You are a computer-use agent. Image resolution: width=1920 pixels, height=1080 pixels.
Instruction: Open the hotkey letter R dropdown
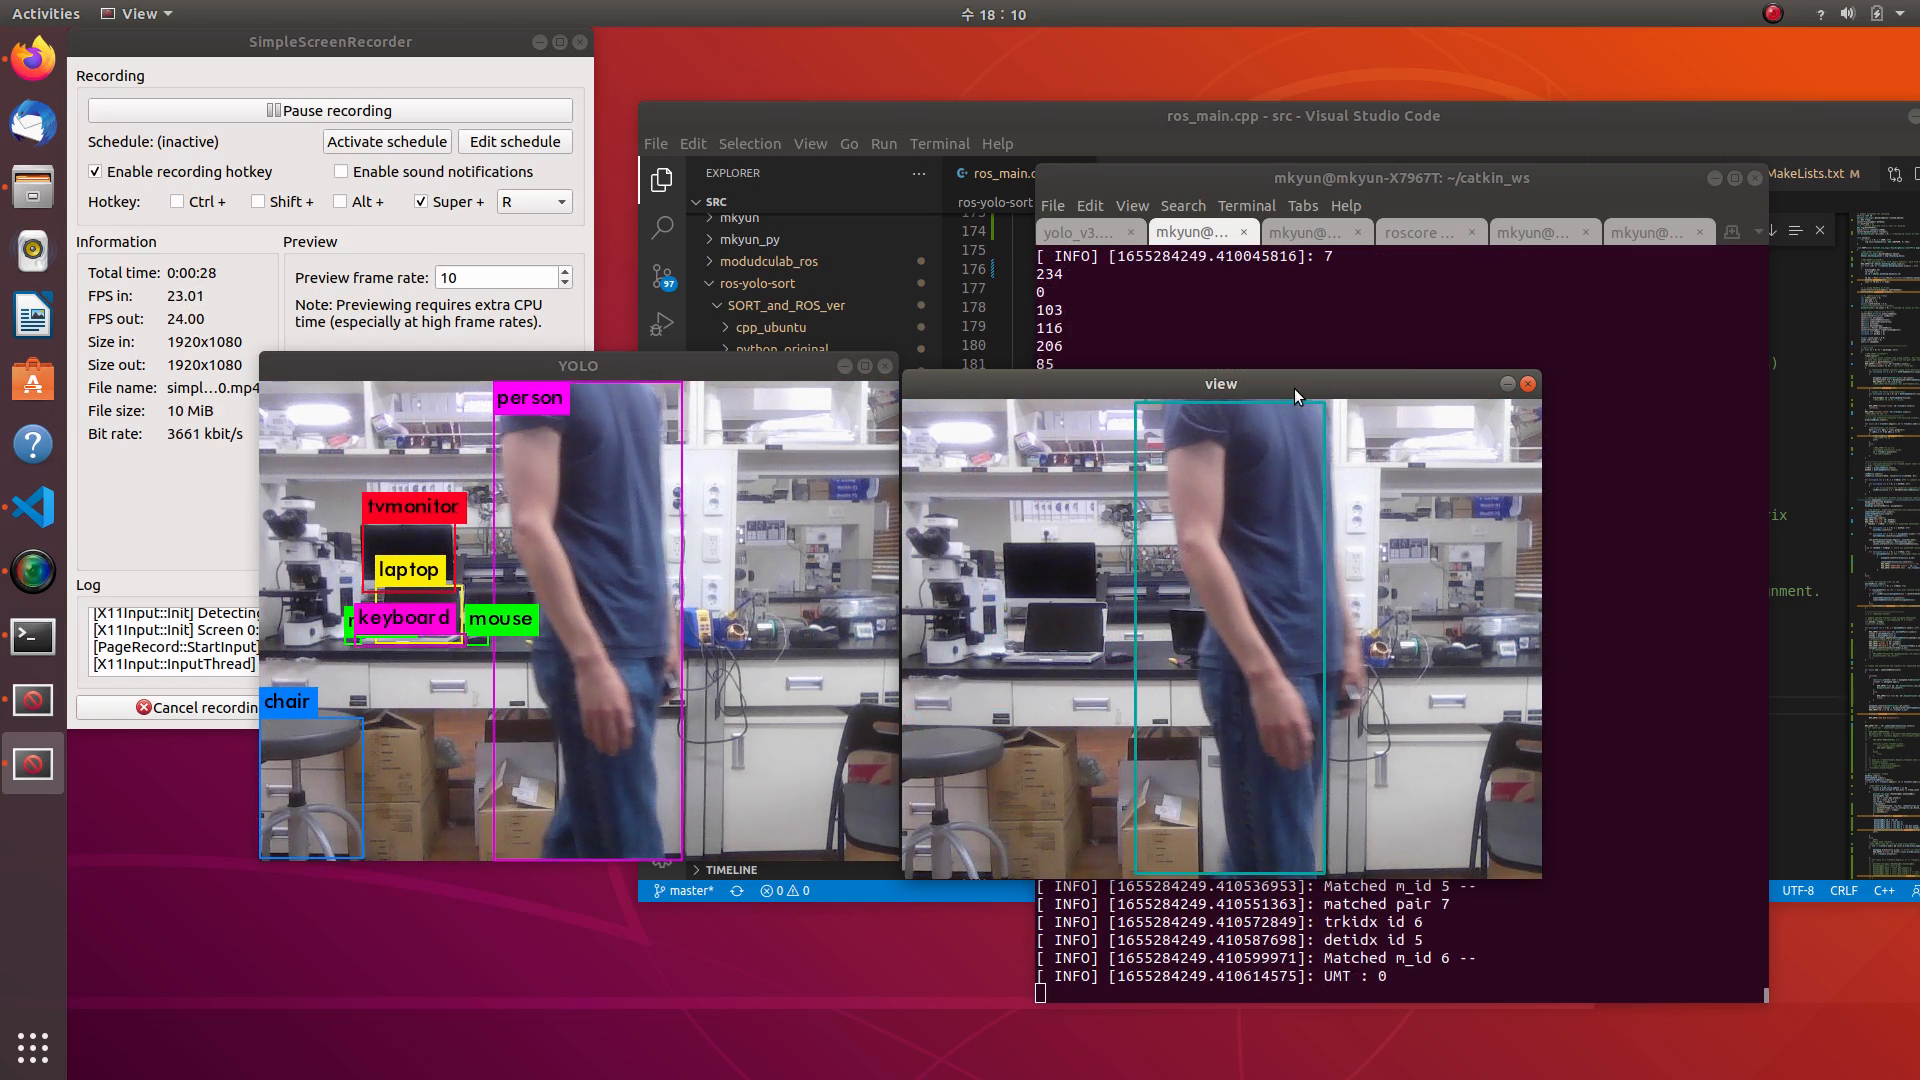coord(535,202)
